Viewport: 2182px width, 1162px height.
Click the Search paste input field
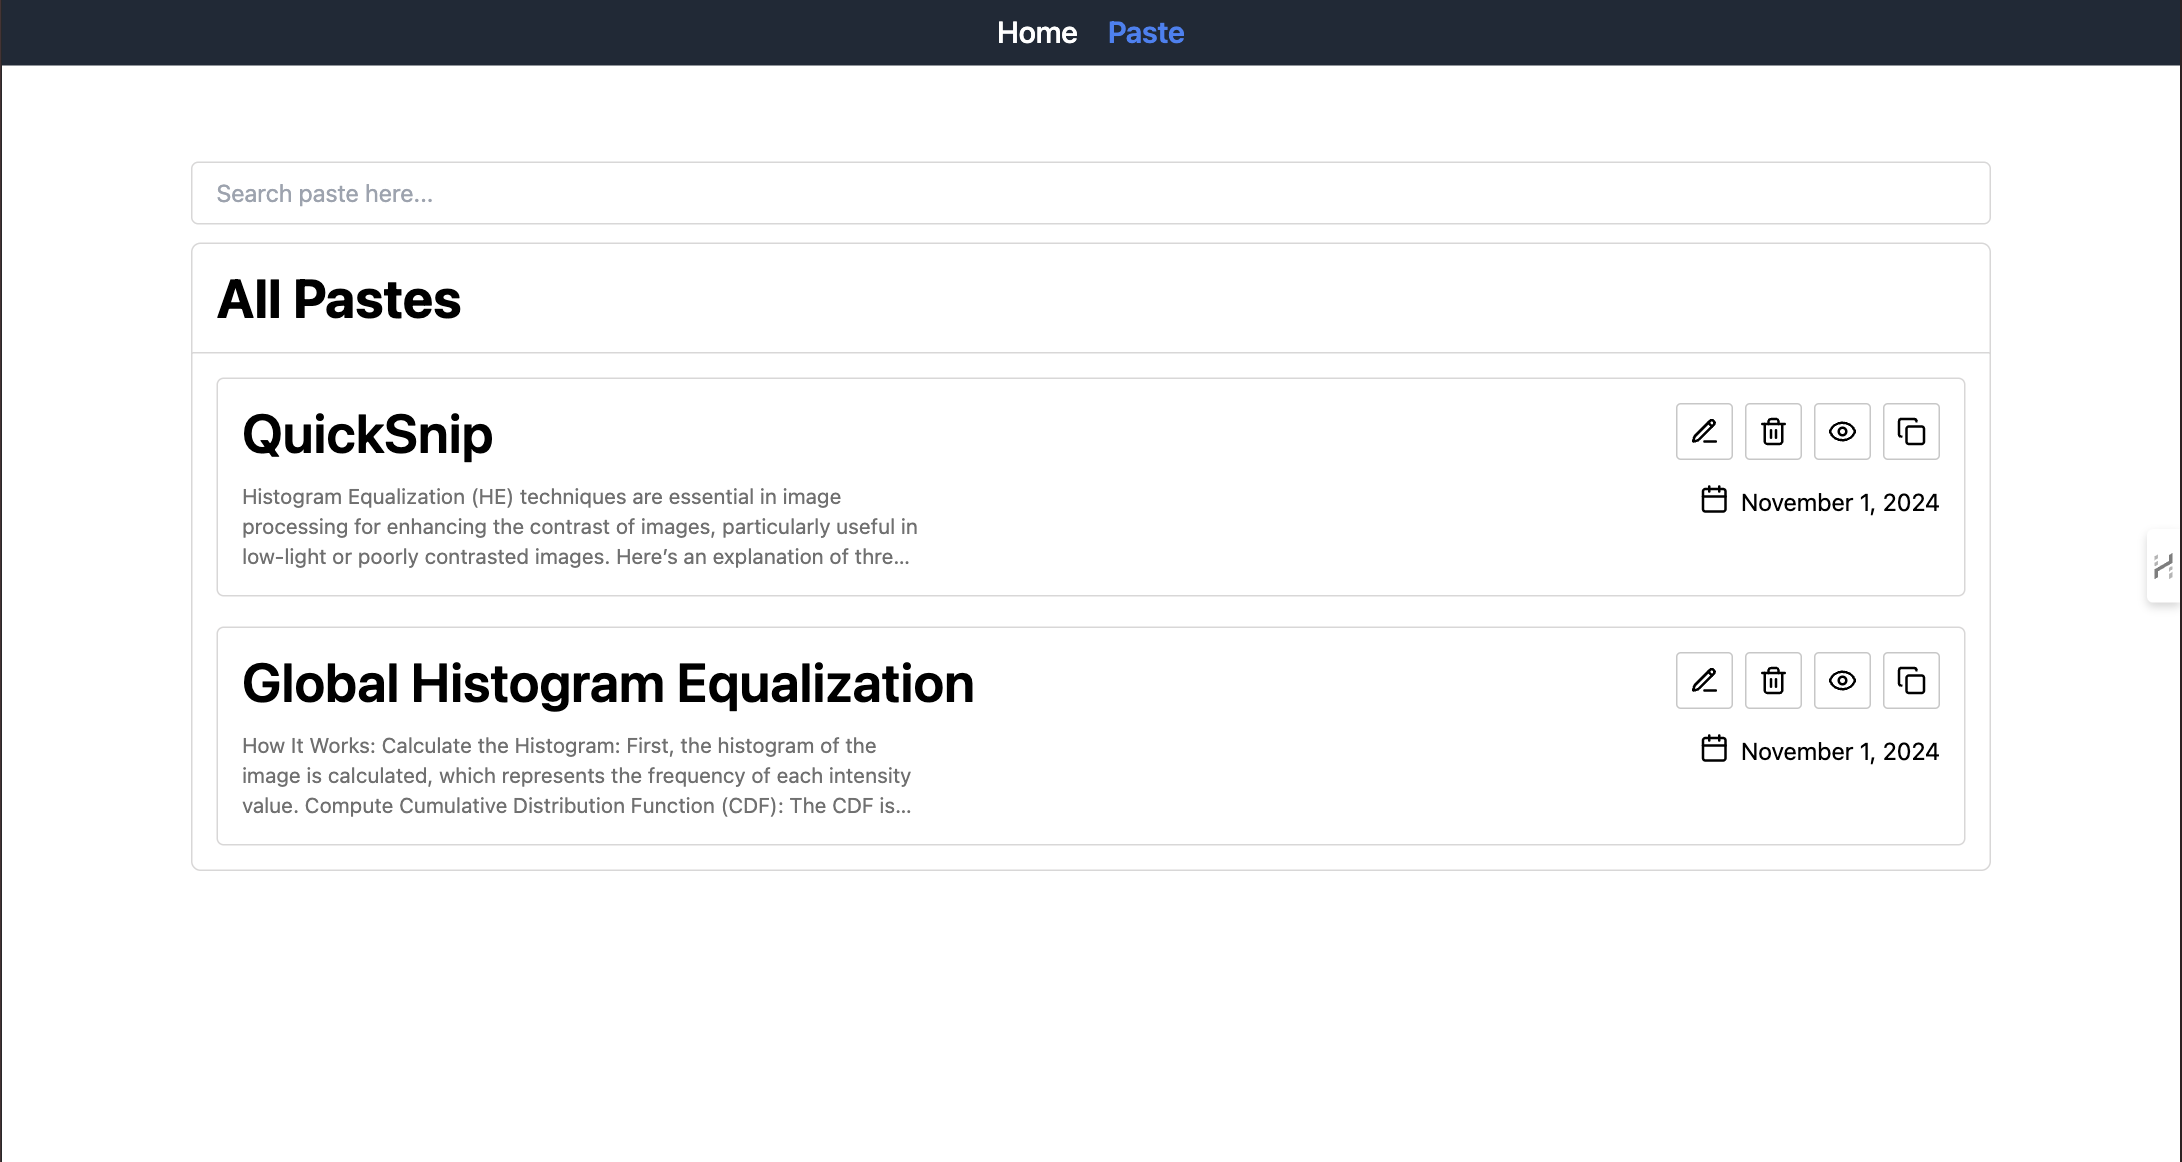1090,193
